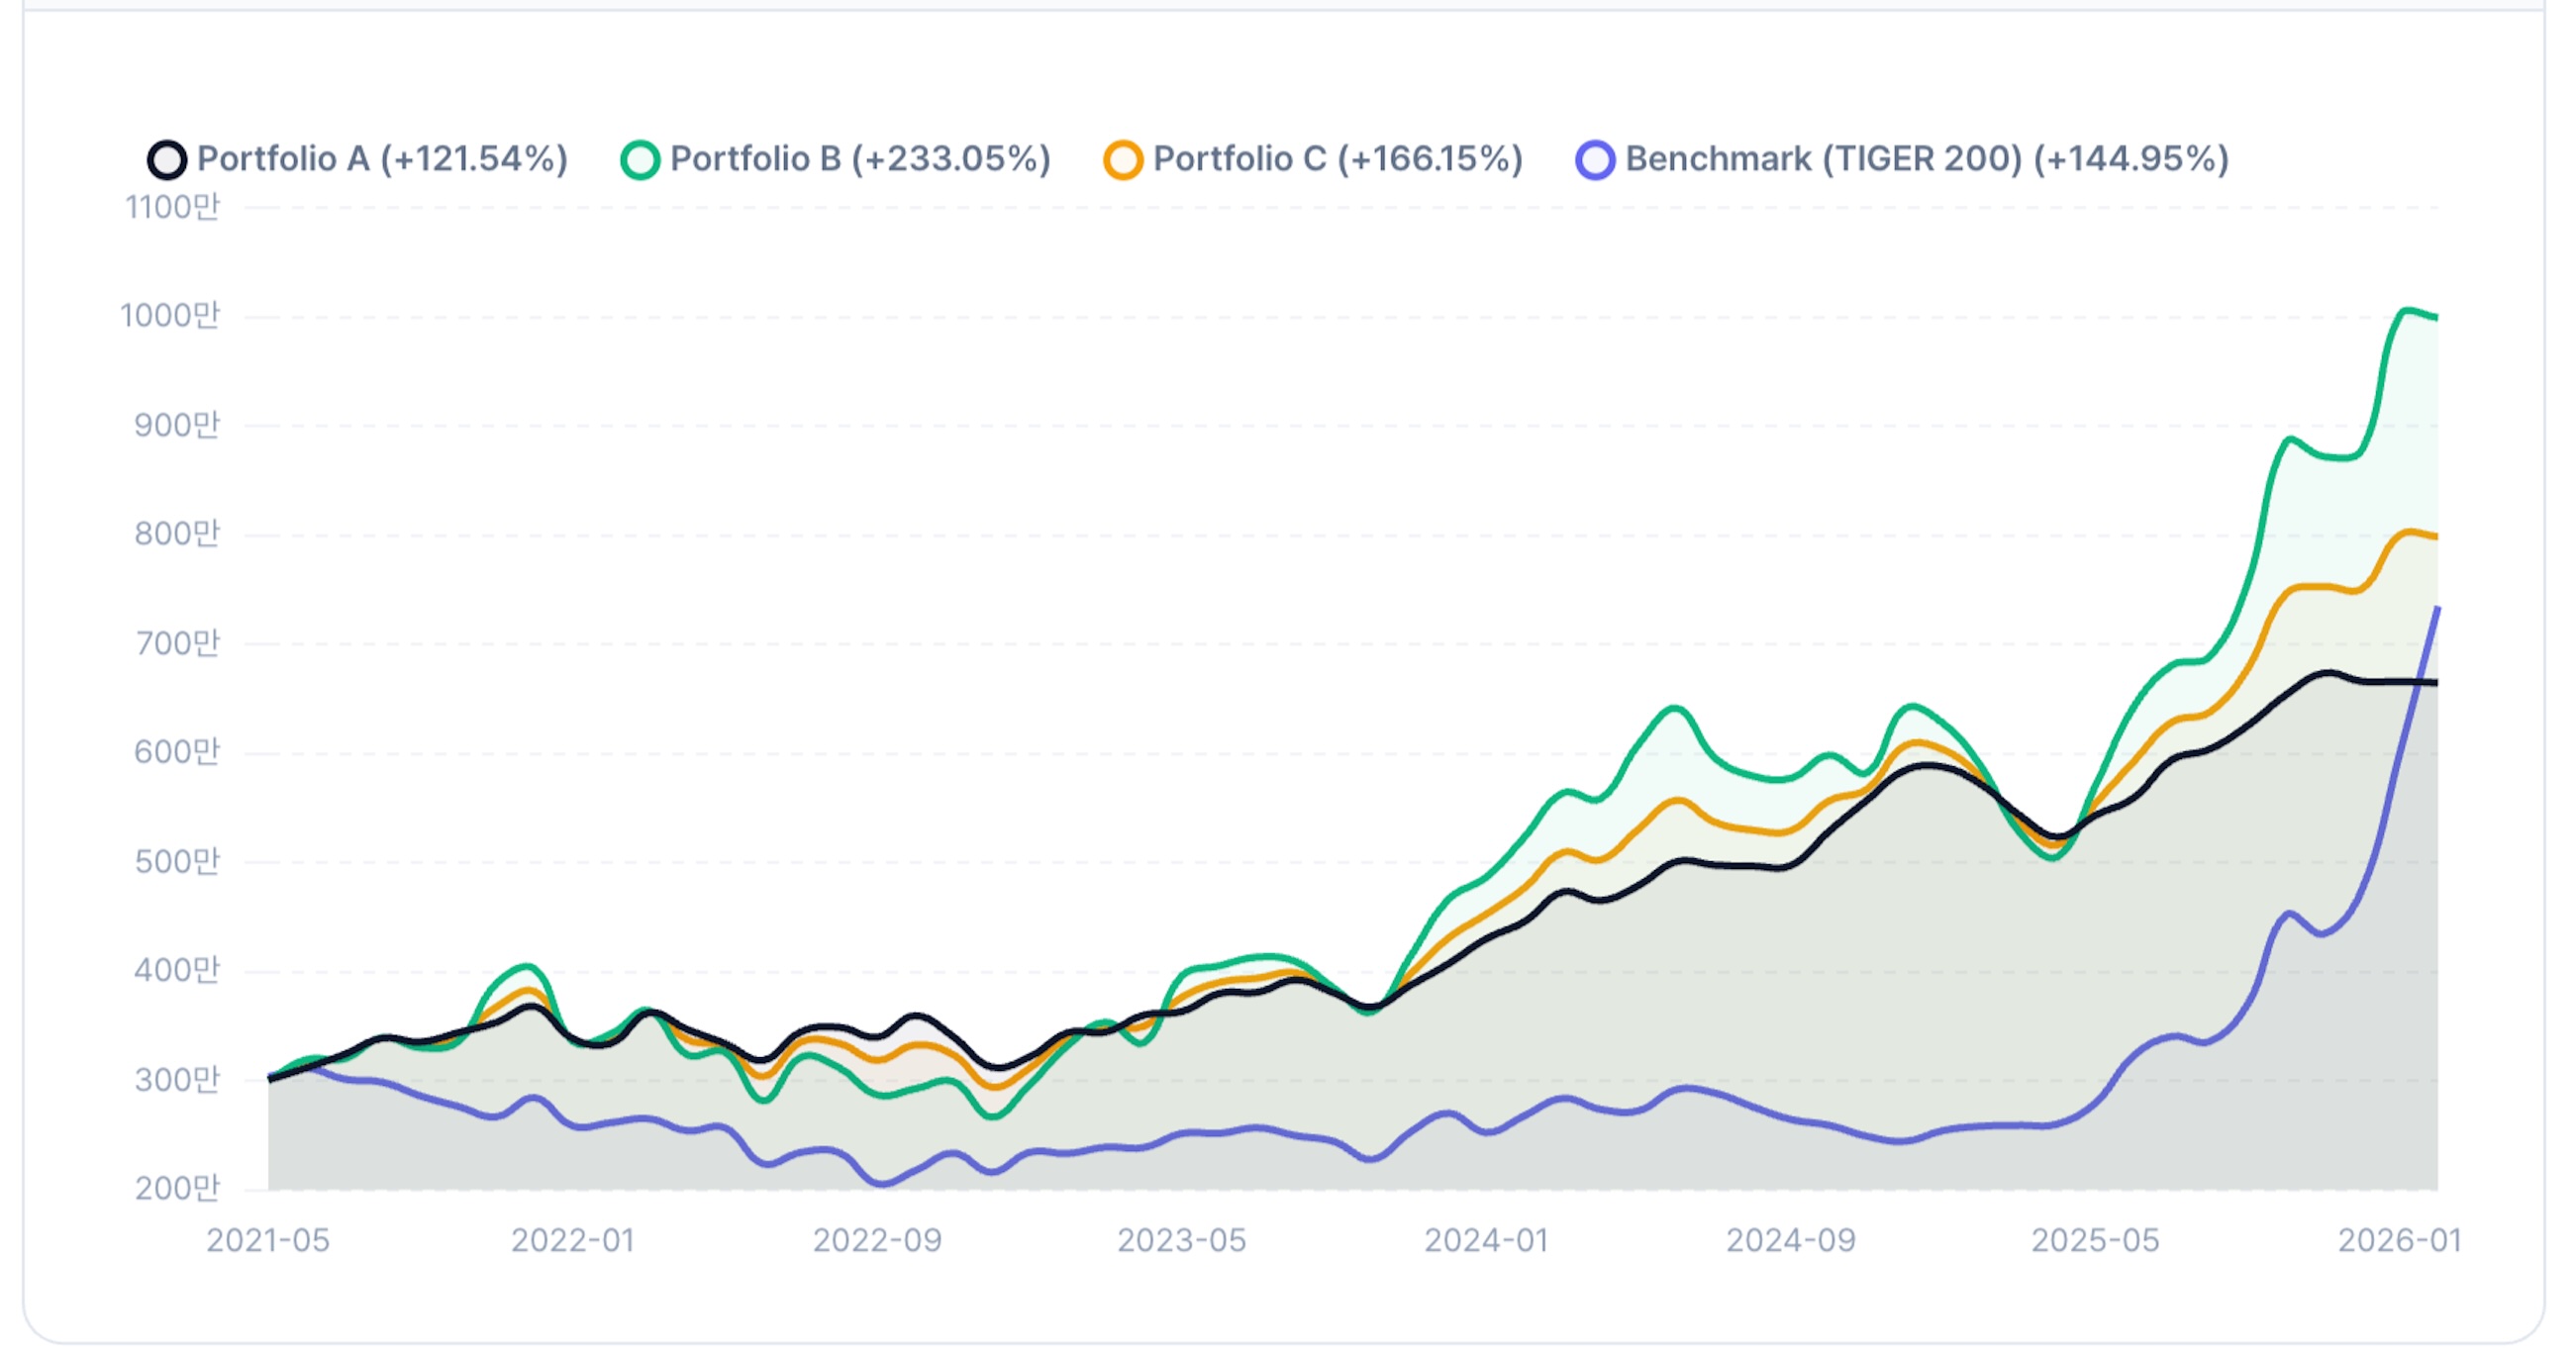Hide the Benchmark (TIGER 200) series label
Viewport: 2576px width, 1358px height.
pos(1927,159)
